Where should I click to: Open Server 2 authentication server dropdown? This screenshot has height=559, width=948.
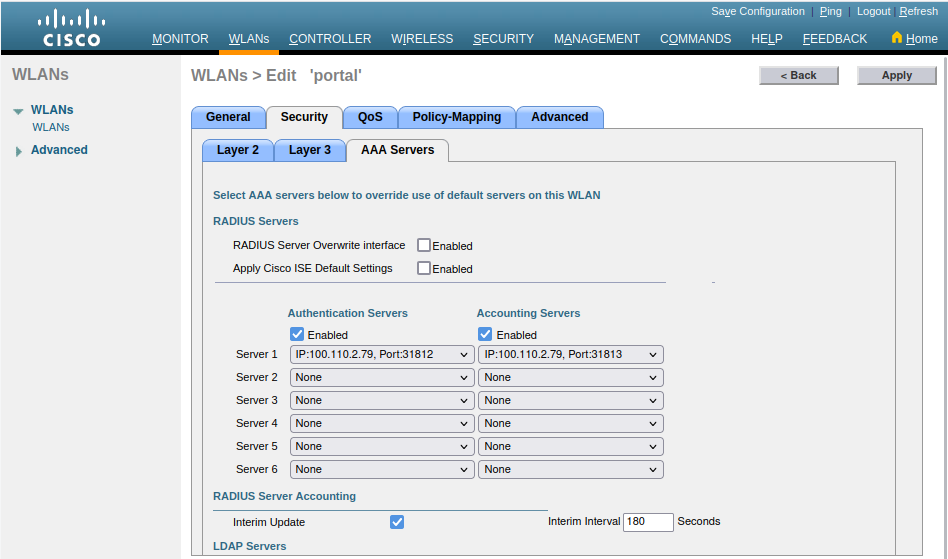382,377
